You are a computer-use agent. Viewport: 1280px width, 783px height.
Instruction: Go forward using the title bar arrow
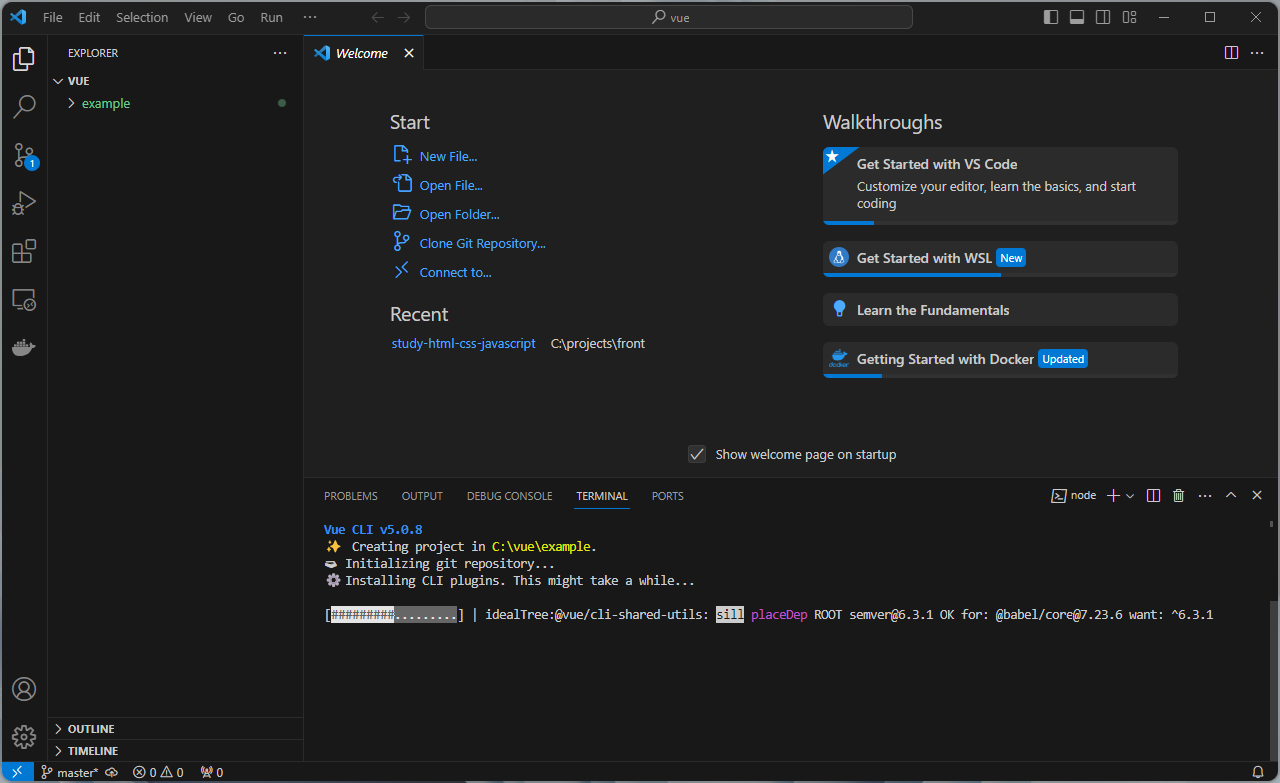pyautogui.click(x=403, y=17)
